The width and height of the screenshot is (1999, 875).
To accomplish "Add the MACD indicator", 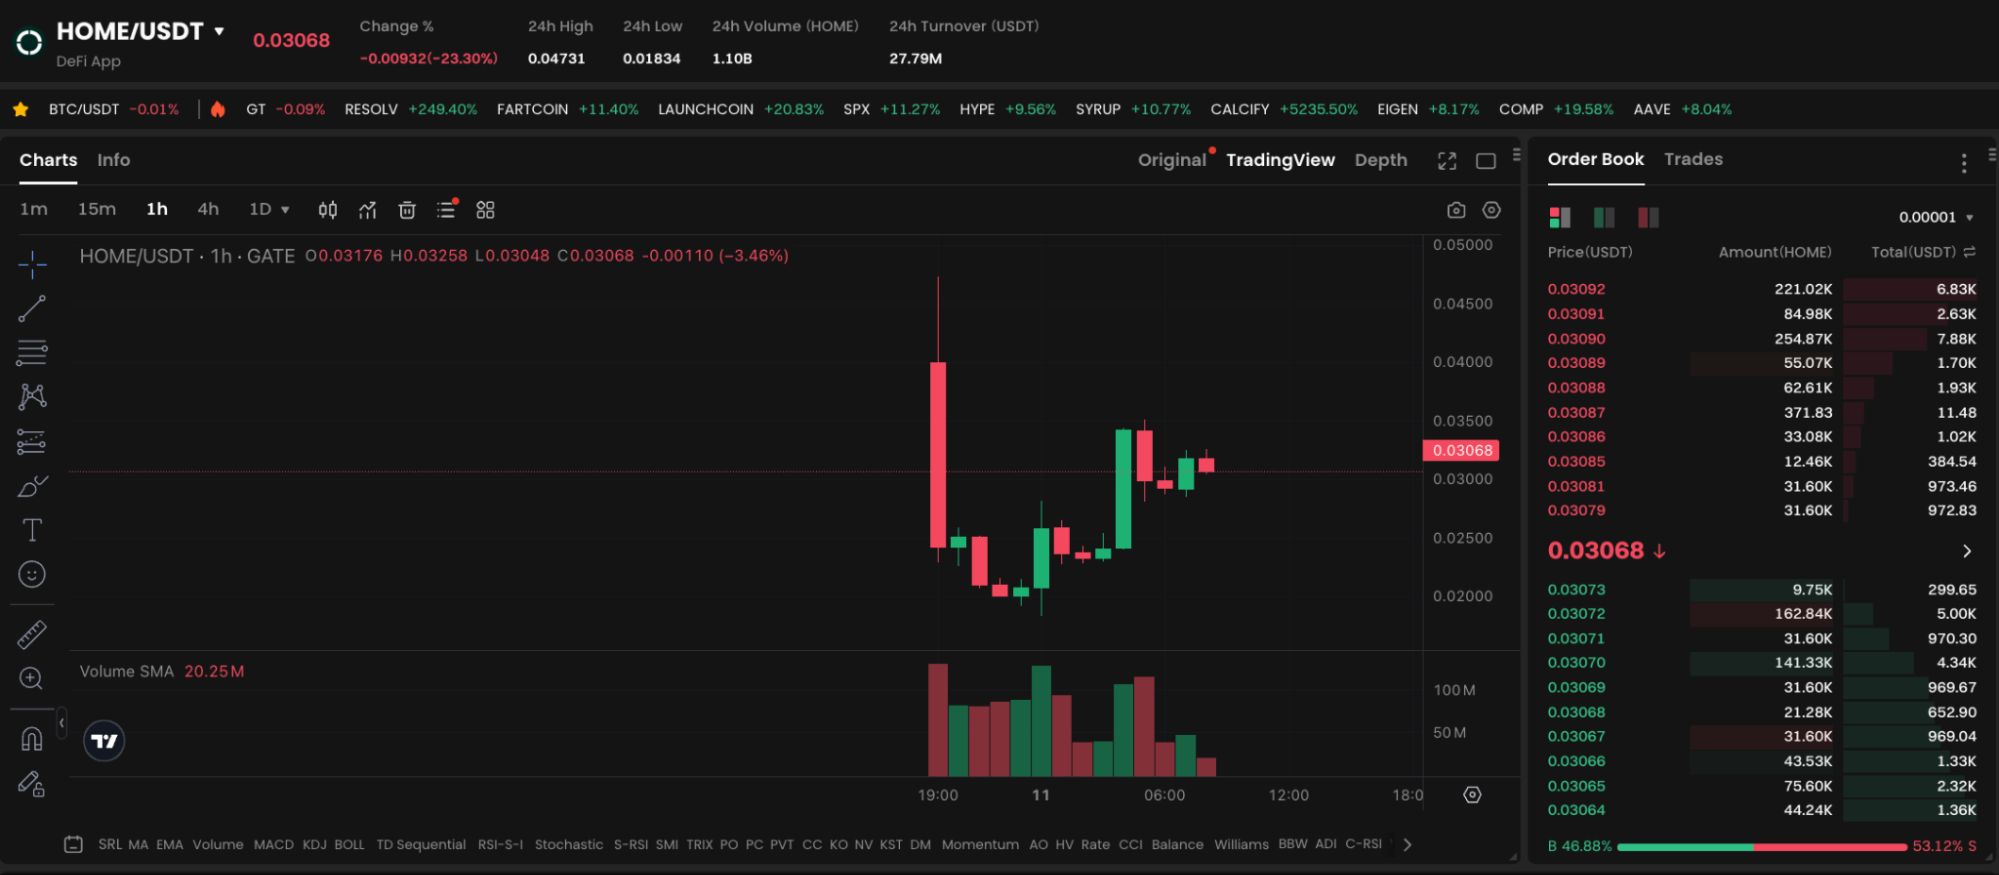I will click(274, 845).
